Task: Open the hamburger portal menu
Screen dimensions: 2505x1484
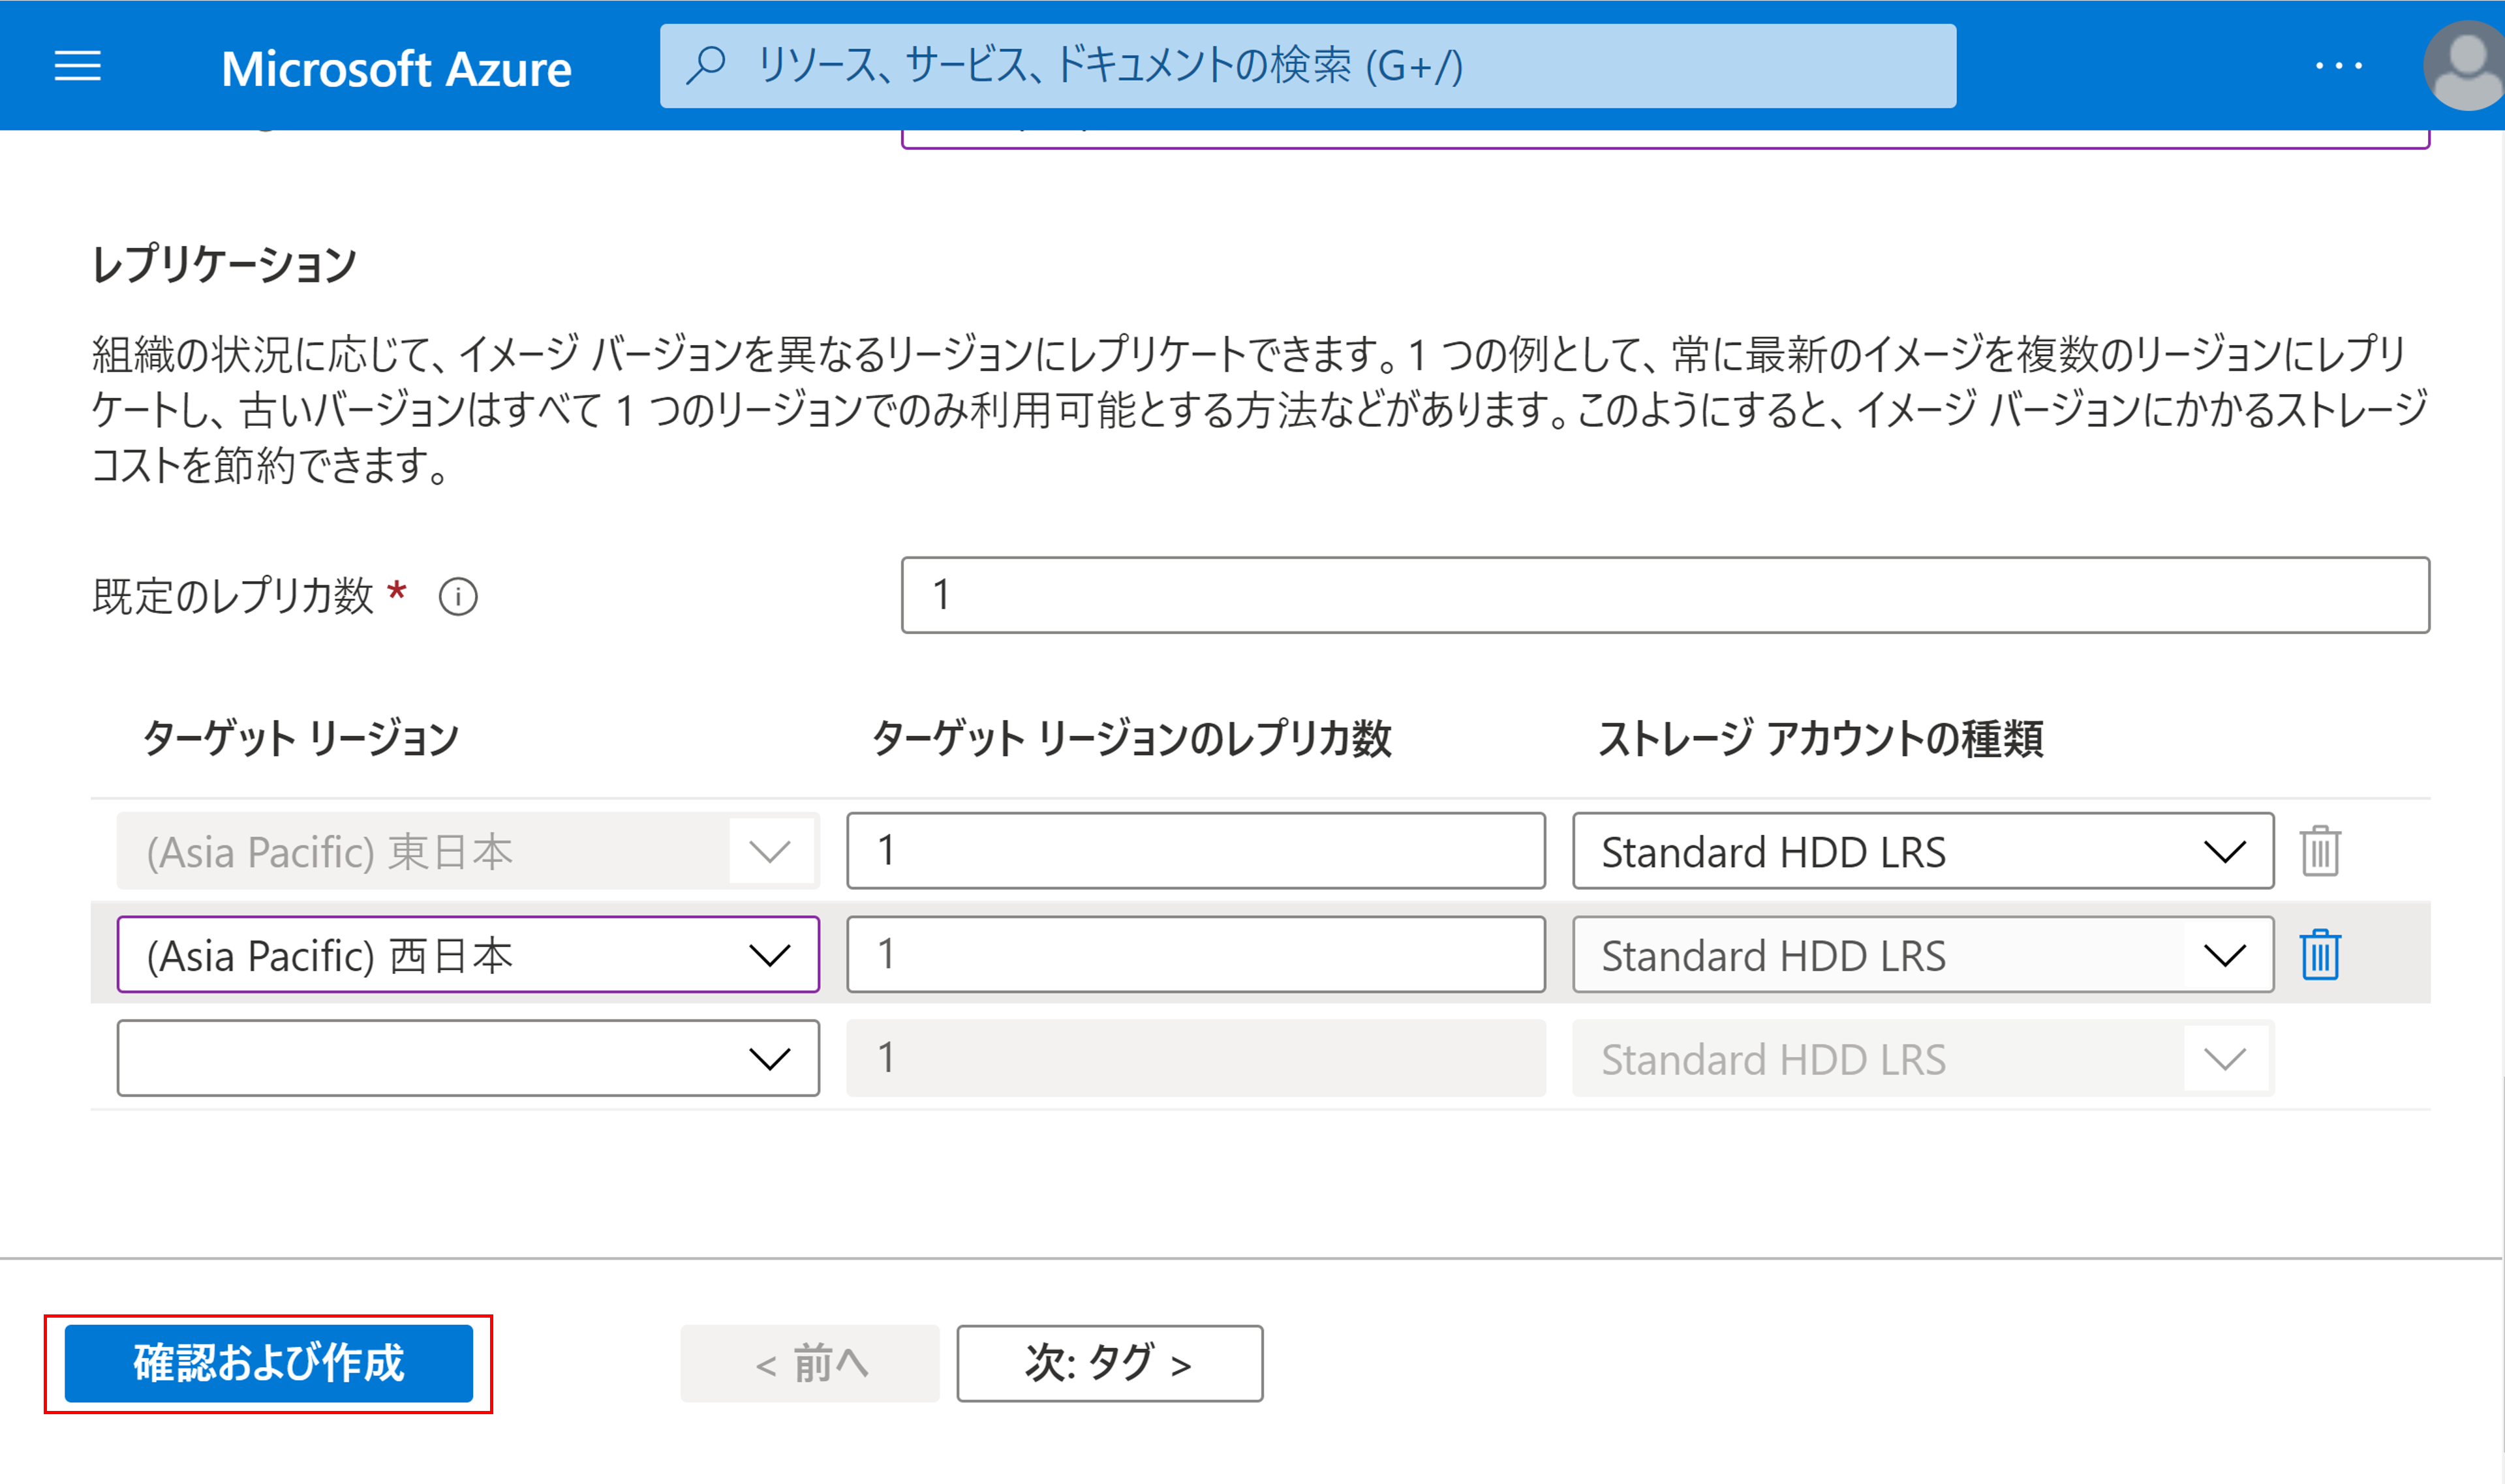Action: [x=77, y=67]
